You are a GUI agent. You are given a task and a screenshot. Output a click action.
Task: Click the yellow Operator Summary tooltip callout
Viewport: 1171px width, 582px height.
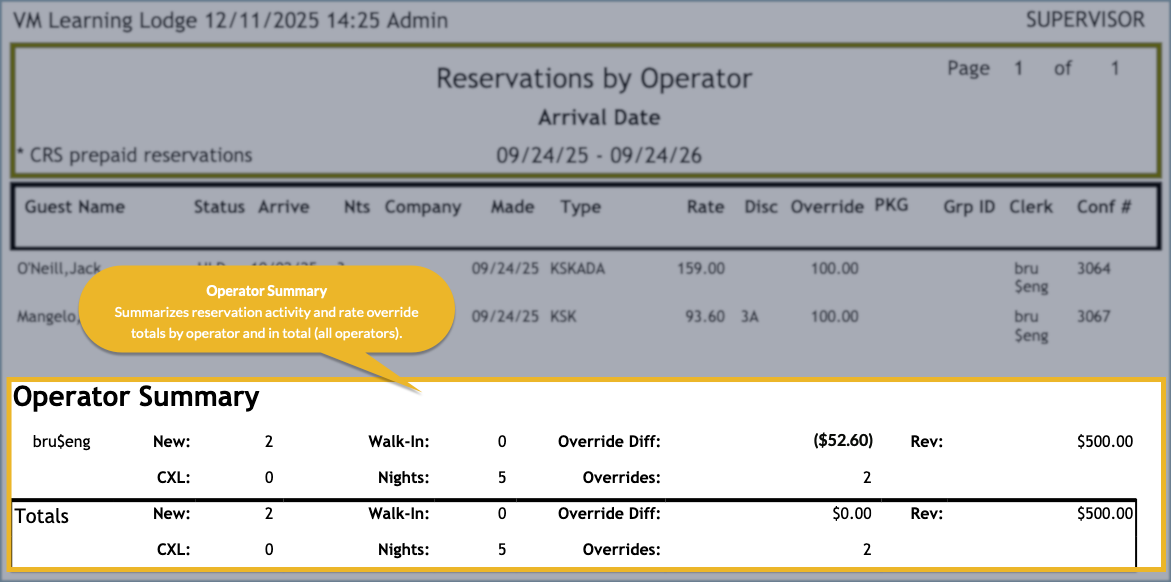[x=266, y=309]
